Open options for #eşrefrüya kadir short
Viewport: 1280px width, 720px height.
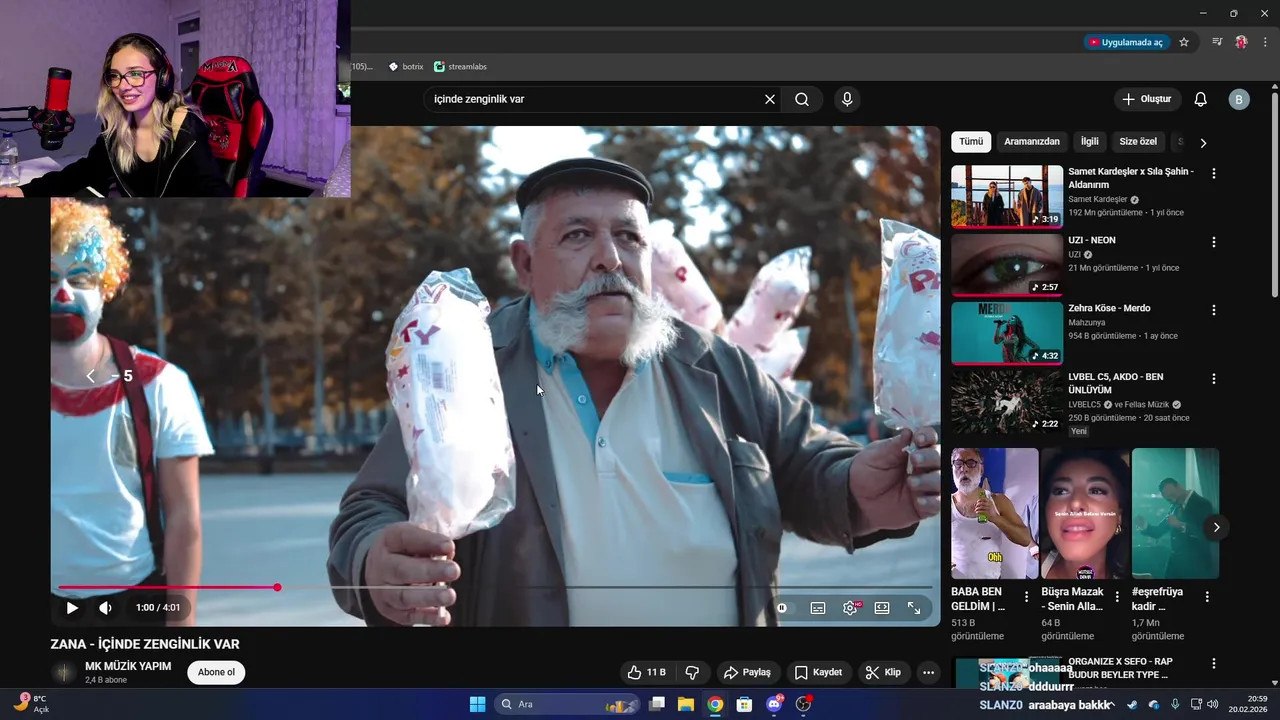pos(1207,597)
